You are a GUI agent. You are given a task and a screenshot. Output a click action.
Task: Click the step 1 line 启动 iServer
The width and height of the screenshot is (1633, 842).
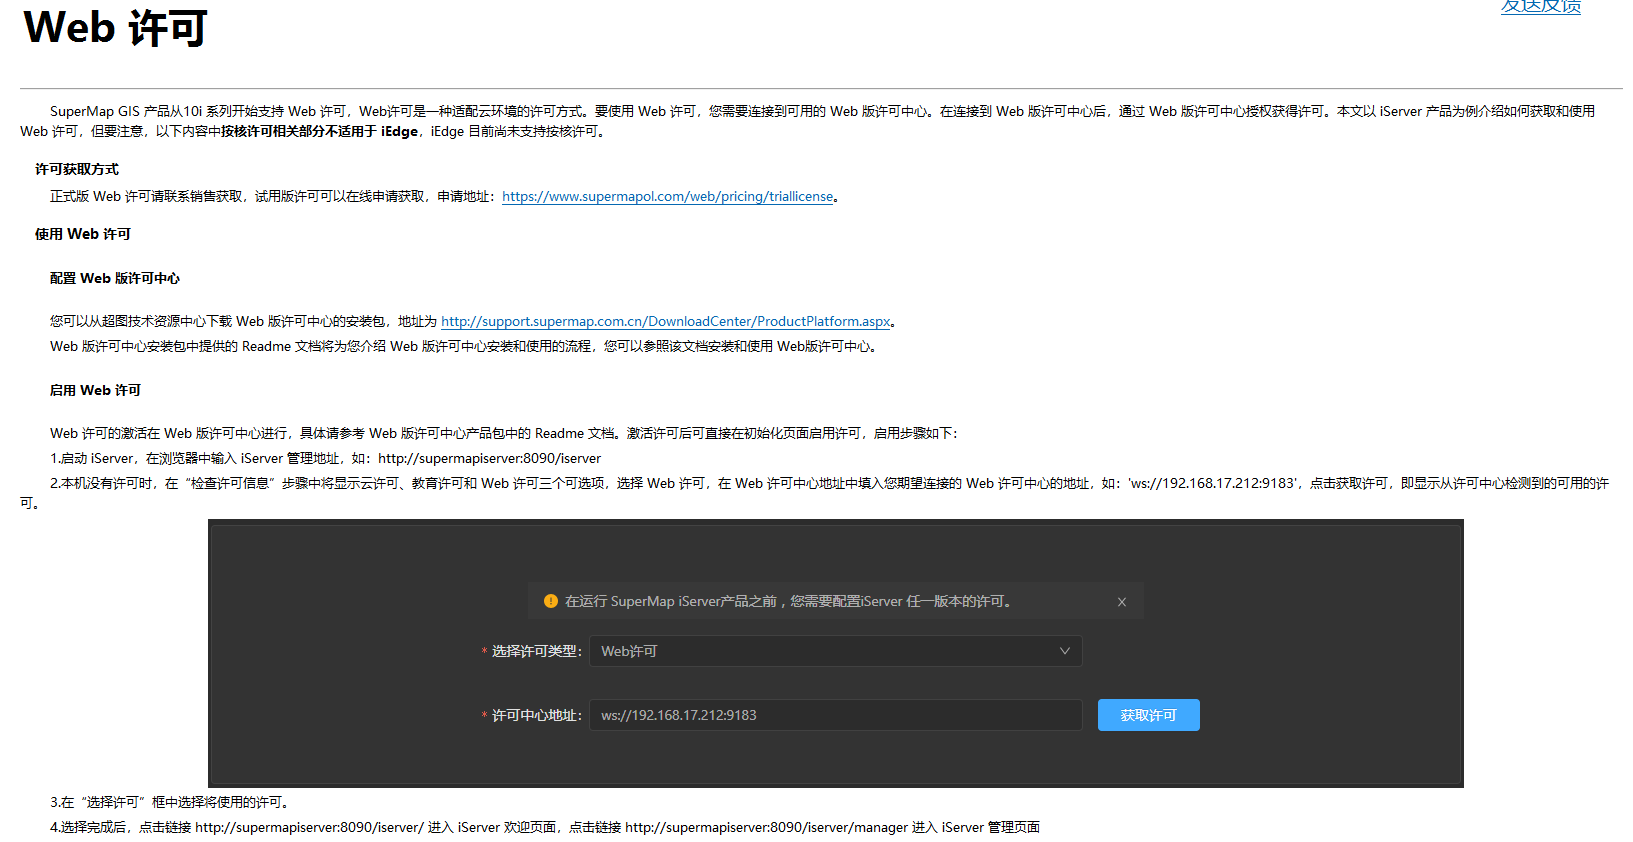[326, 459]
